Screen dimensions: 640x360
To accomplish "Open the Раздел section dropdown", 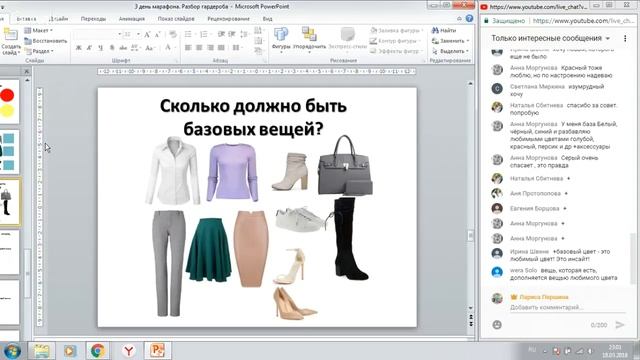I will tap(40, 51).
